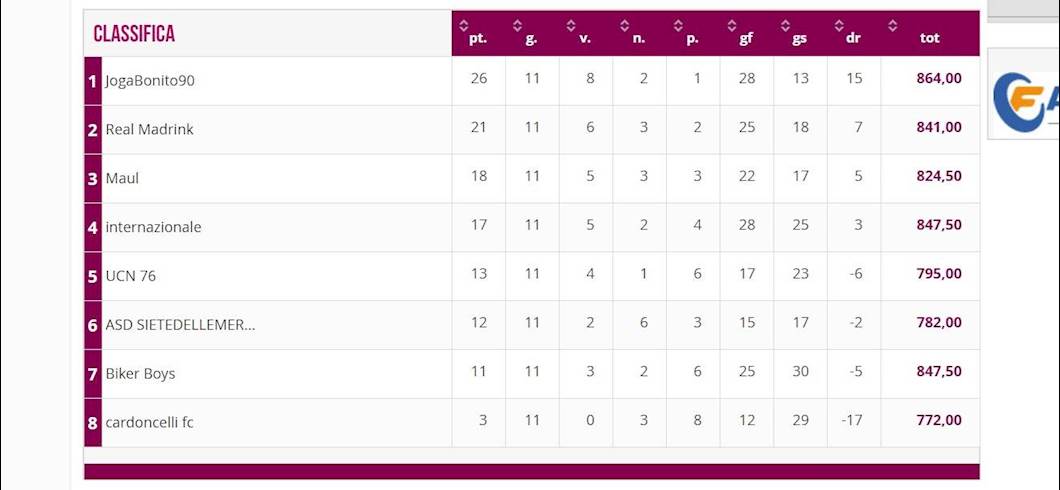Click JogaBonito90 total score 864,00
1060x490 pixels.
[x=938, y=79]
